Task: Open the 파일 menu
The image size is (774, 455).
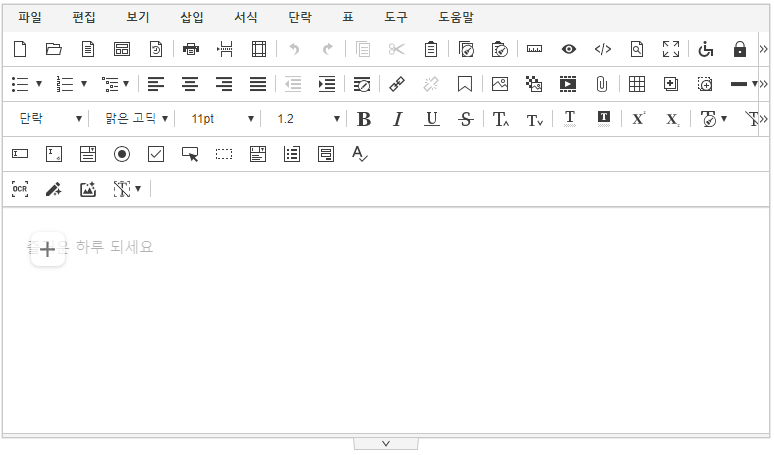Action: pyautogui.click(x=30, y=17)
